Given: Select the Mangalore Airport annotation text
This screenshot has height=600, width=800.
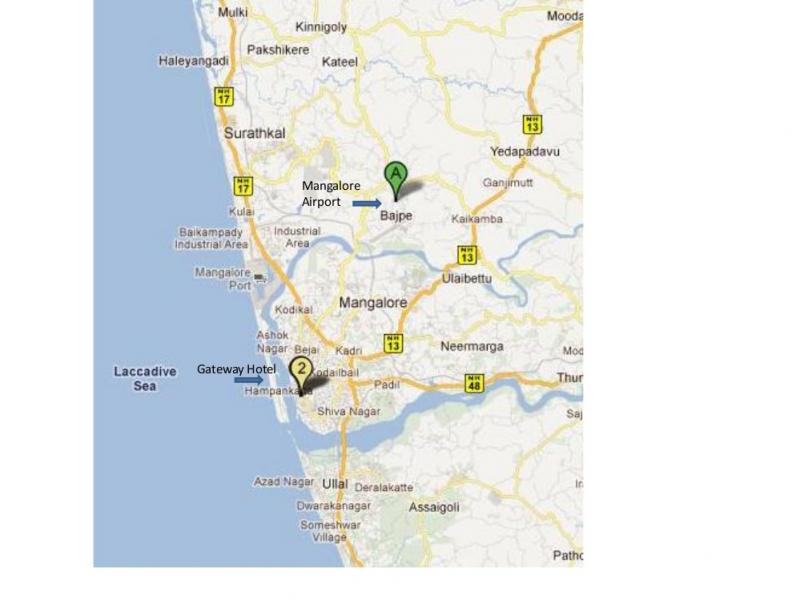Looking at the screenshot, I should (331, 193).
